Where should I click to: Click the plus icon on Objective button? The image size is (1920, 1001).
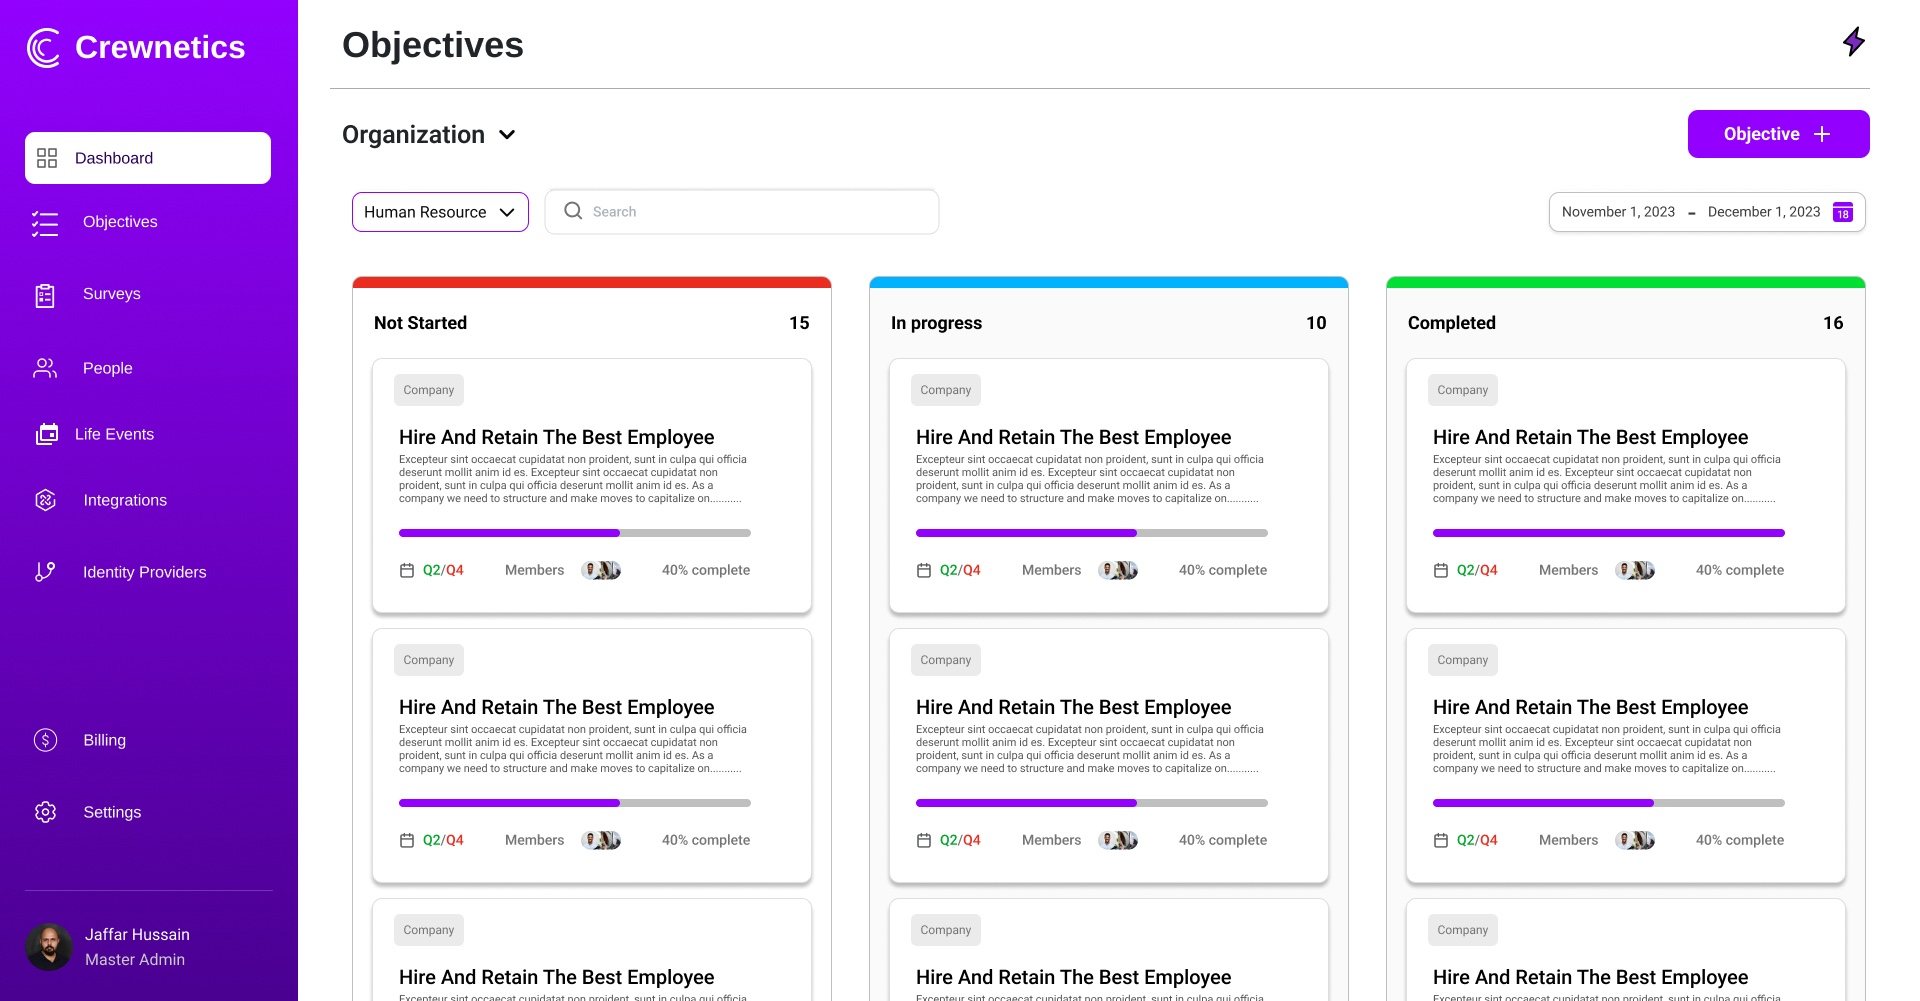click(1822, 134)
